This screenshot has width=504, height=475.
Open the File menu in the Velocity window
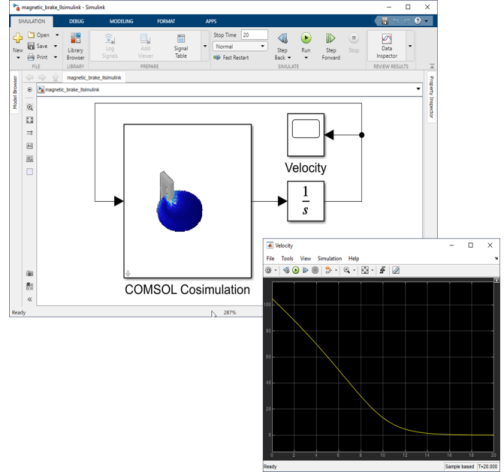[x=270, y=258]
